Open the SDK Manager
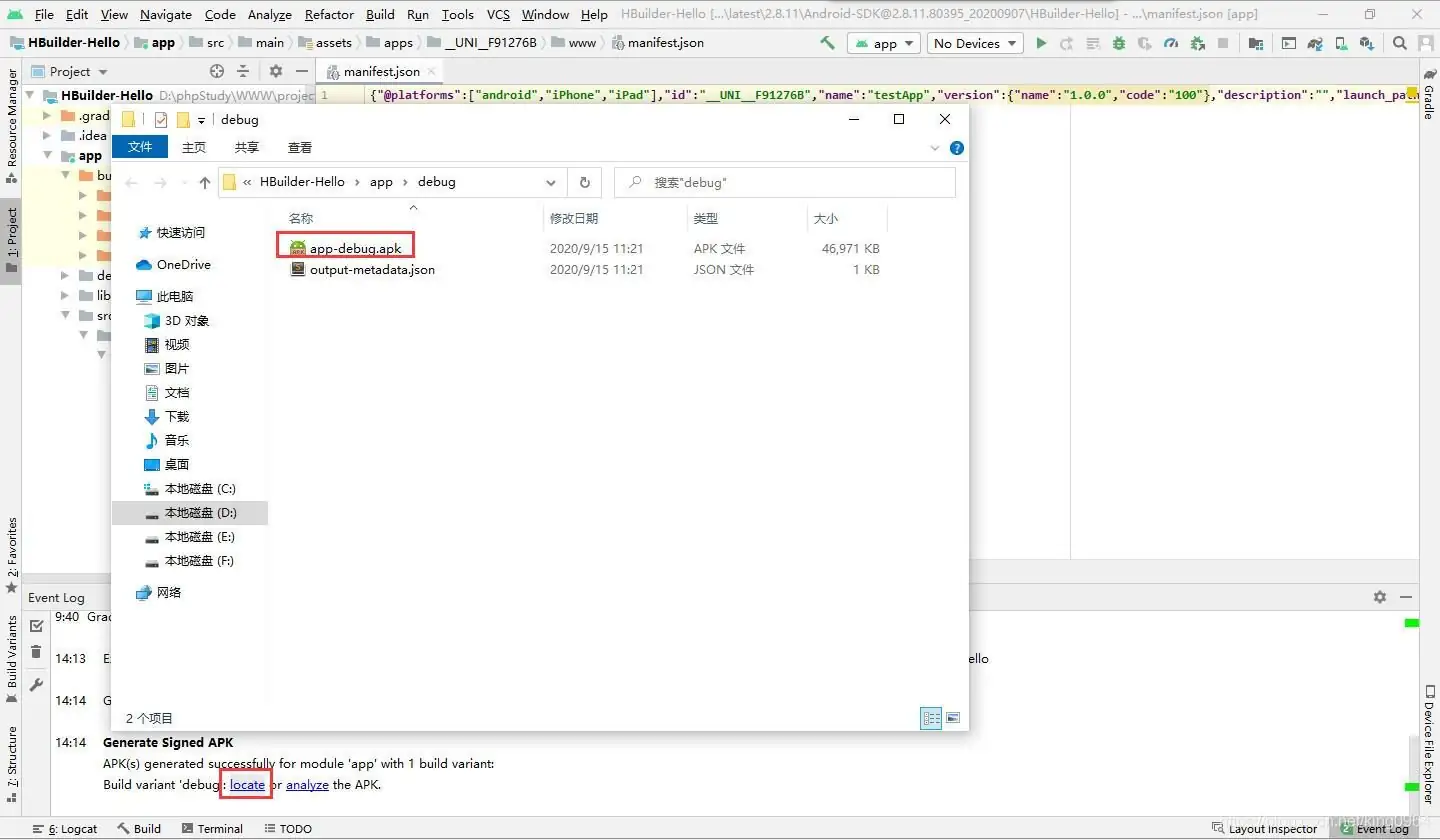The height and width of the screenshot is (840, 1440). [1367, 43]
